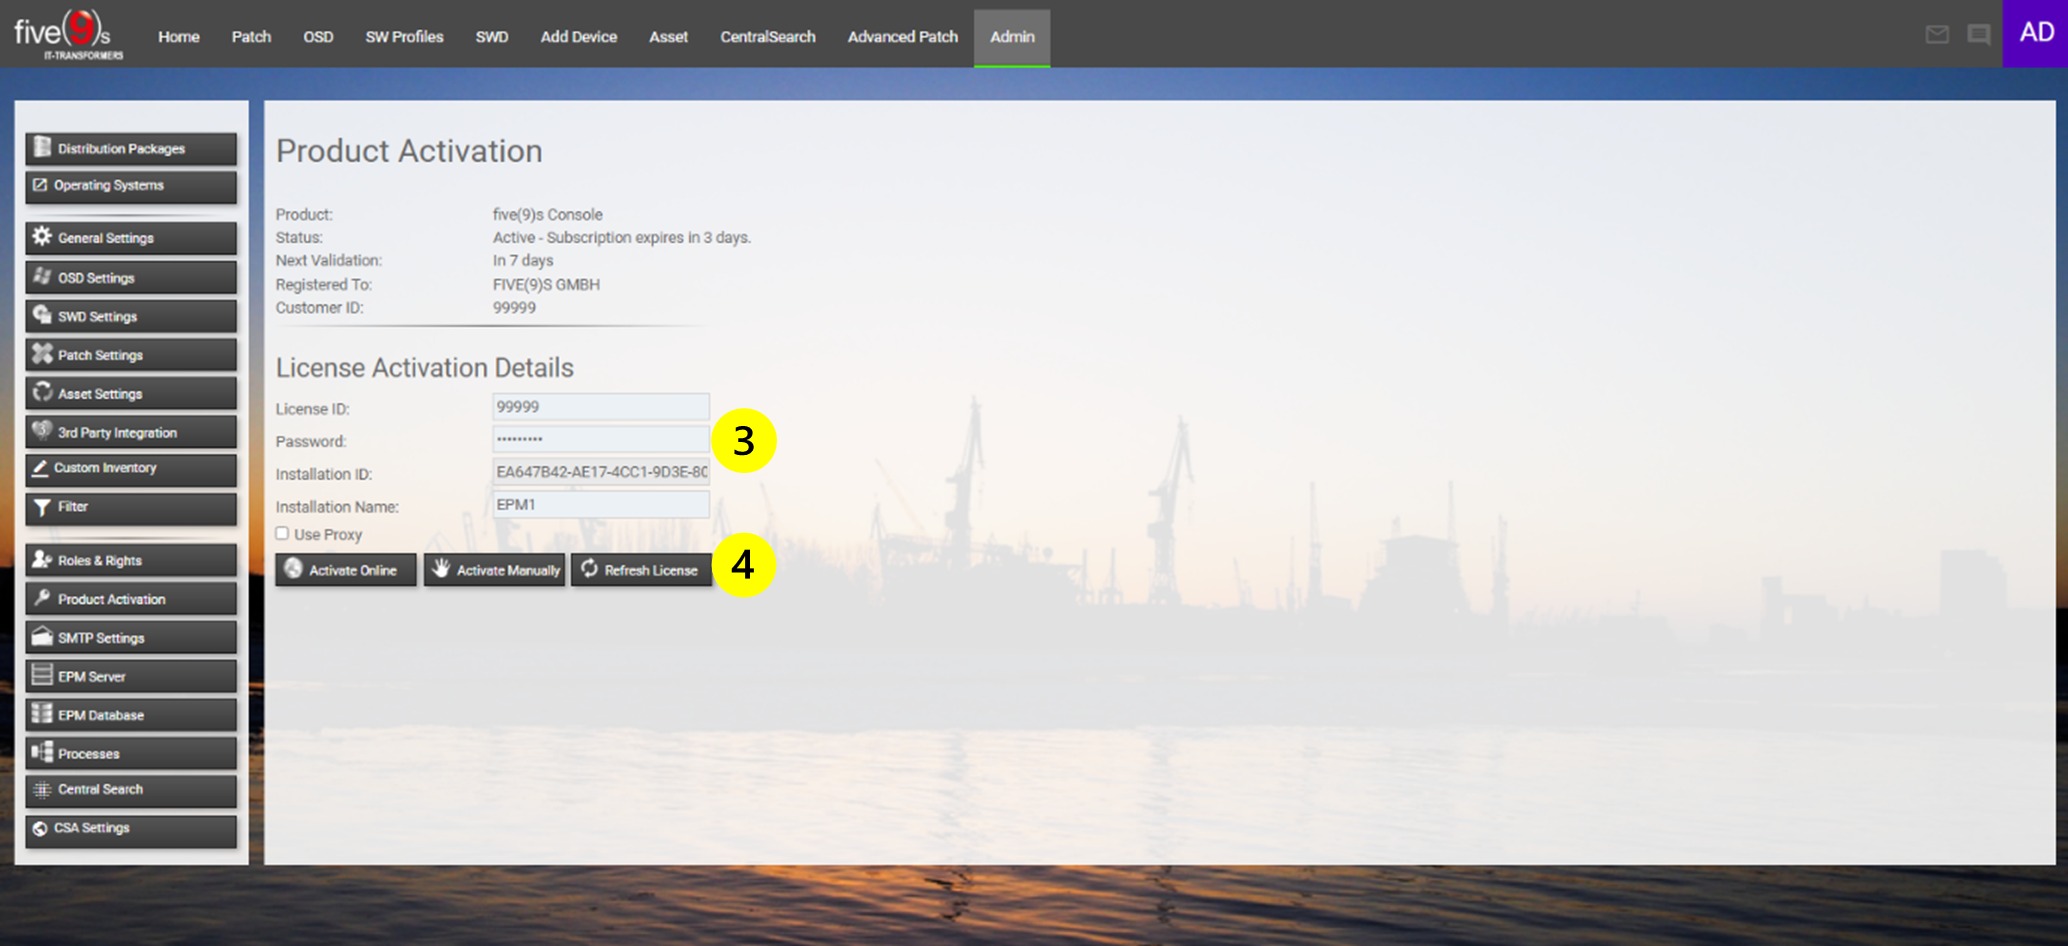Go to the Advanced Patch tab
The image size is (2068, 946).
[903, 36]
